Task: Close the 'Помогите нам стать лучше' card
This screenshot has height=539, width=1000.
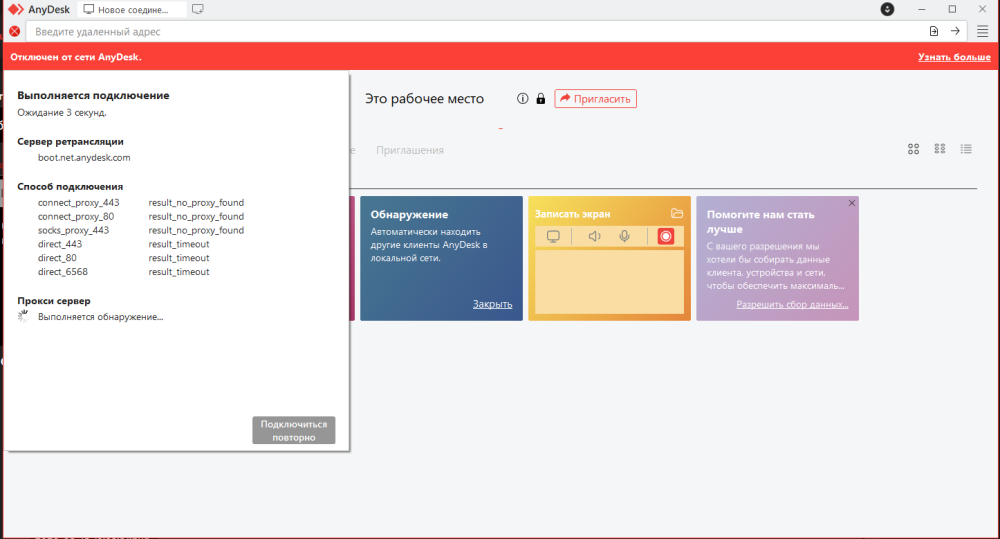Action: pyautogui.click(x=851, y=203)
